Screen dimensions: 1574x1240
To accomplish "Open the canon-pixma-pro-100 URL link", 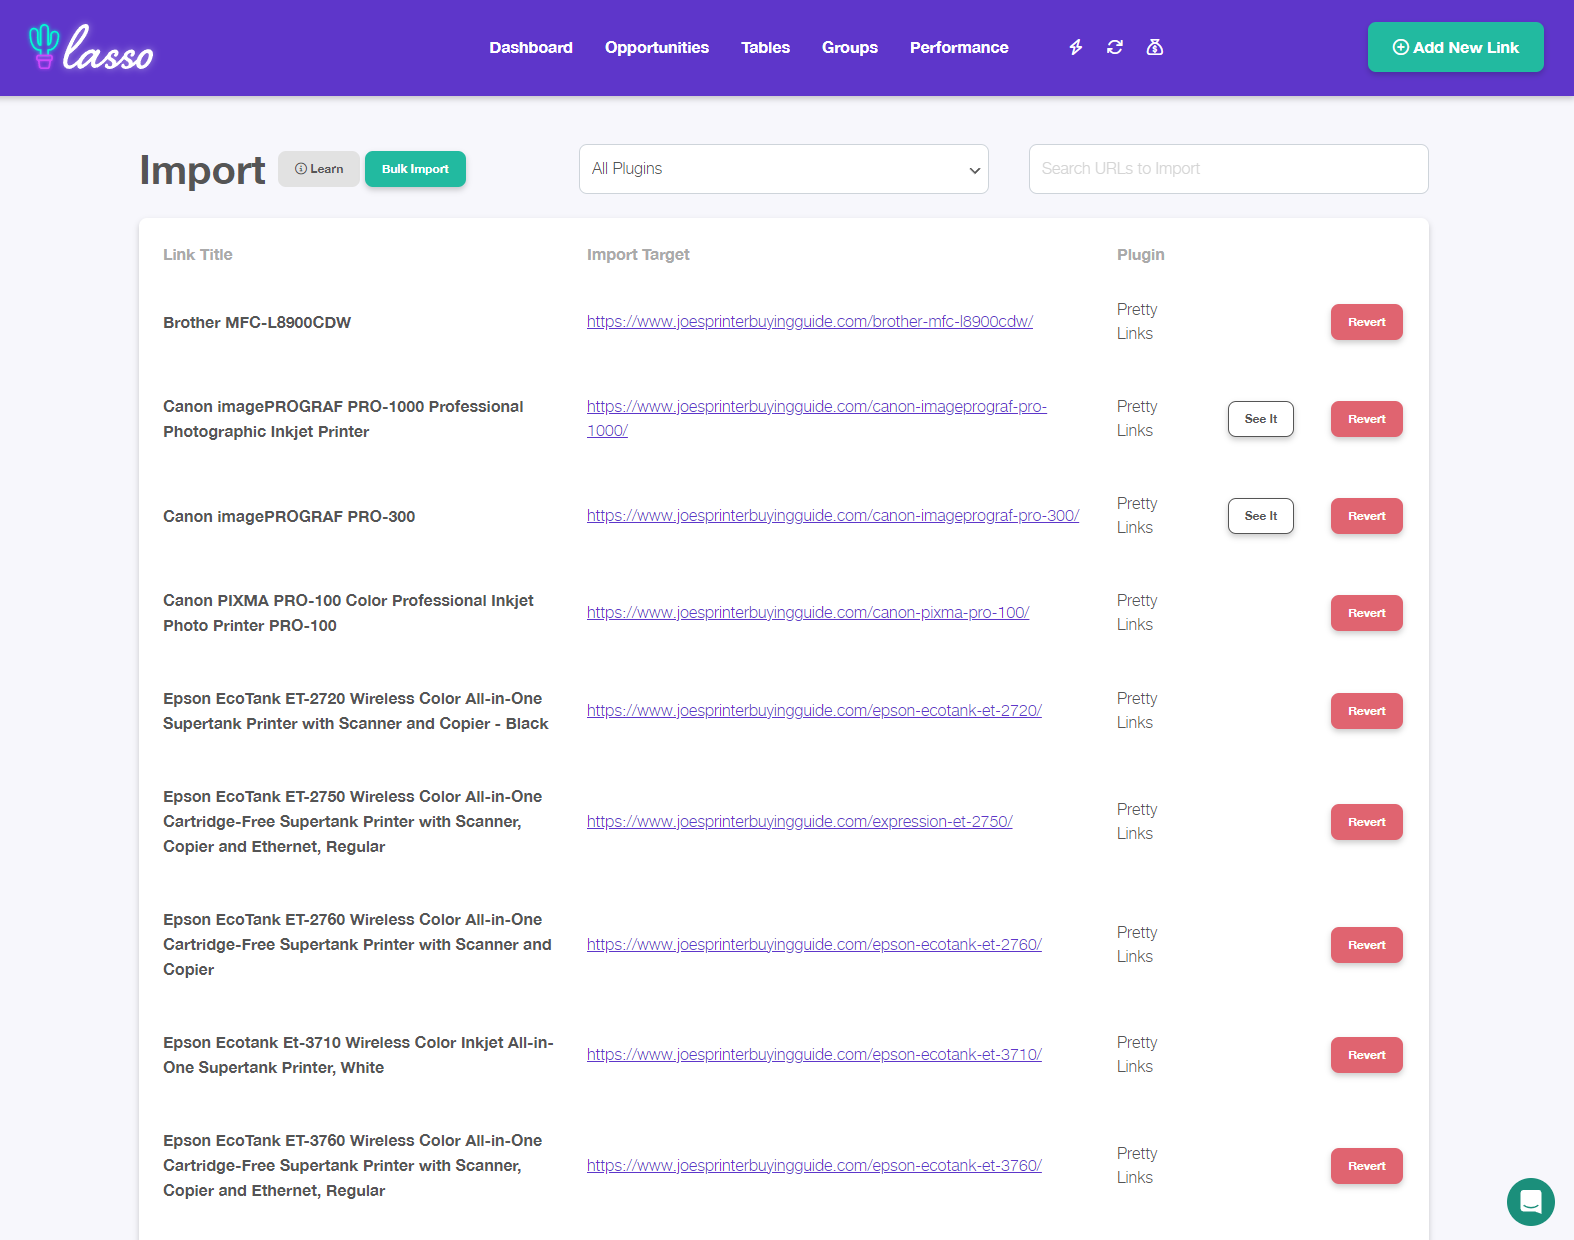I will pos(808,612).
